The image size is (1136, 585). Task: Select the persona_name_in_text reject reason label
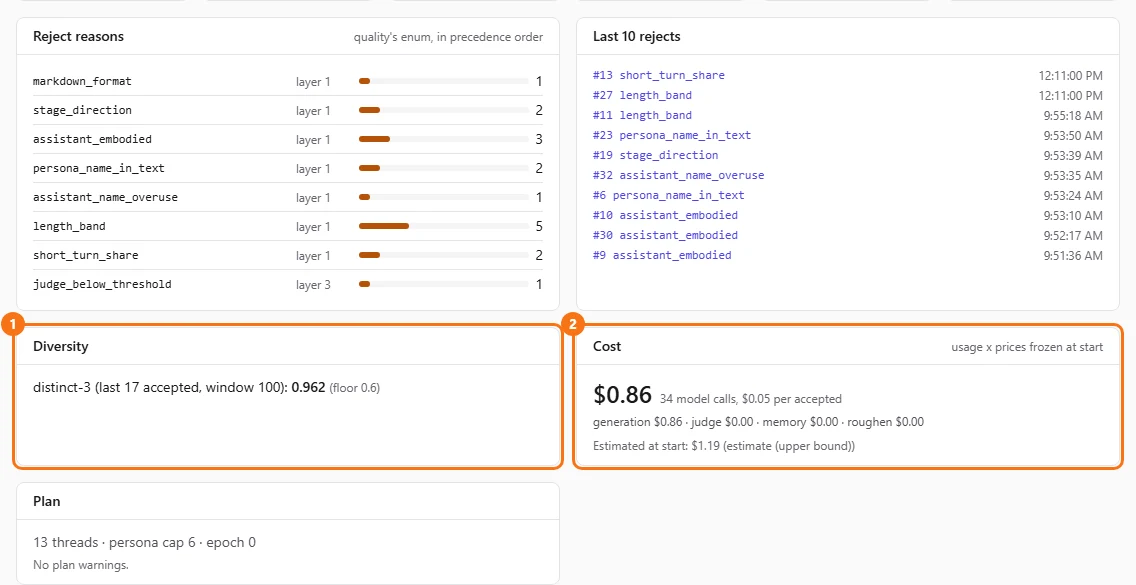pos(99,168)
